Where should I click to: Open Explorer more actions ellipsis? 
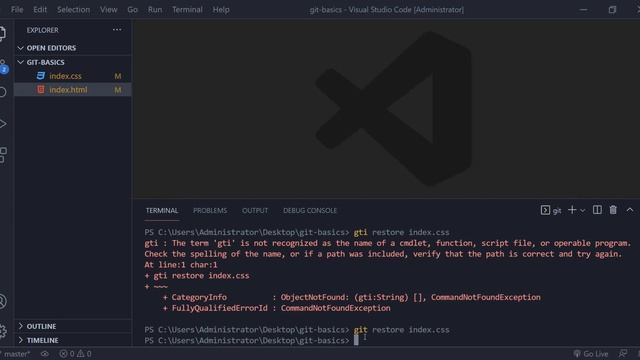click(x=117, y=30)
